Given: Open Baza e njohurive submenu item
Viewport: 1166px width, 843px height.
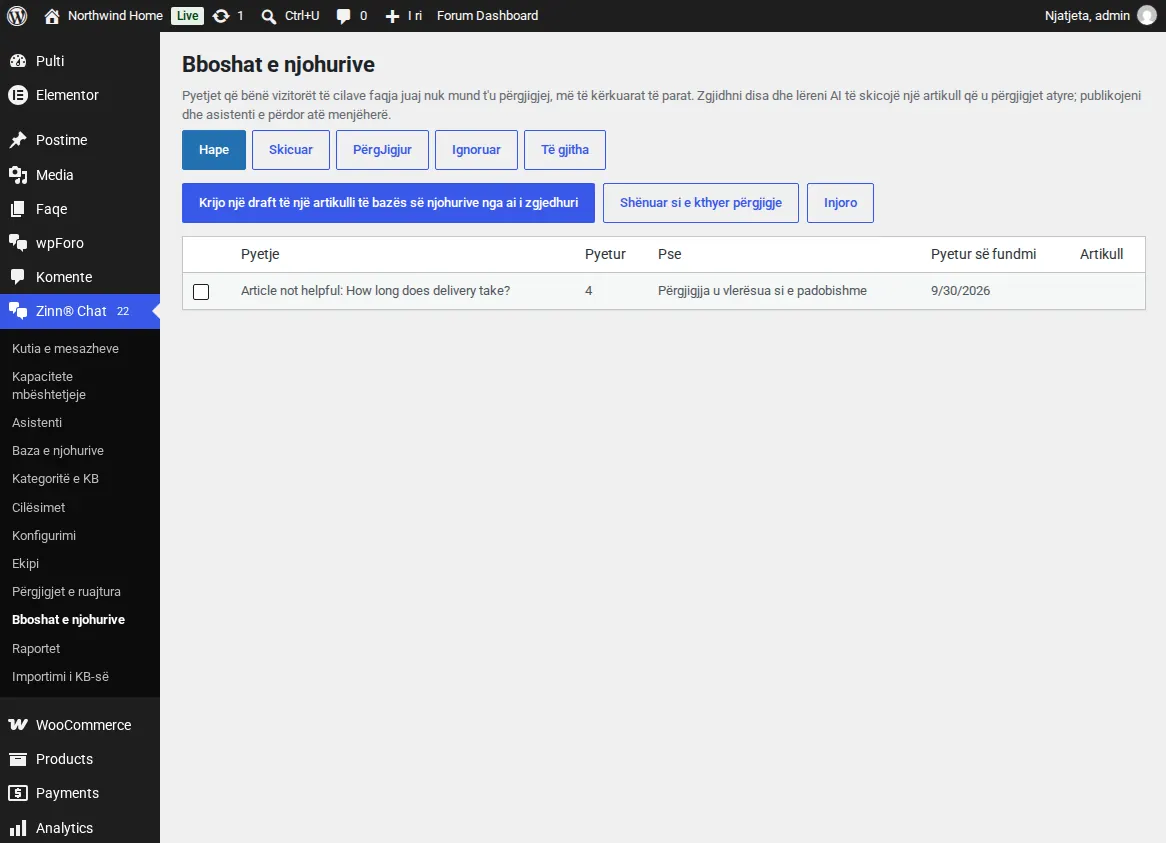Looking at the screenshot, I should (58, 450).
